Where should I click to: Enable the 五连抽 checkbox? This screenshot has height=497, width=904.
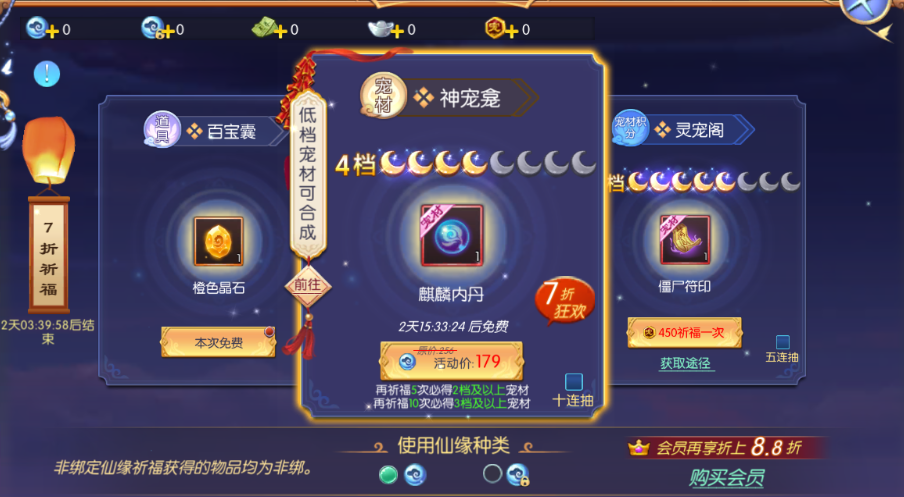(782, 342)
